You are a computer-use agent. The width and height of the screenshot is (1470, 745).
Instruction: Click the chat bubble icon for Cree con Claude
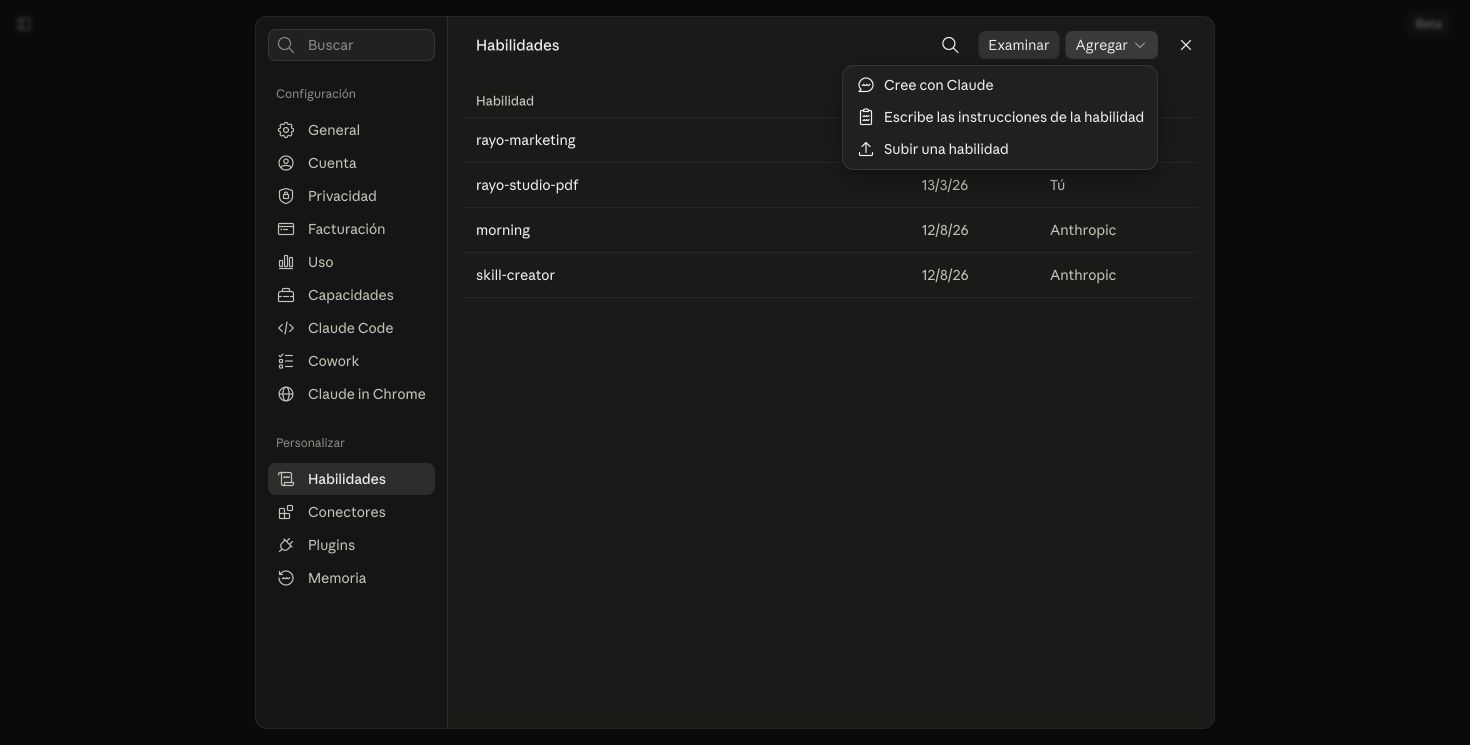tap(866, 85)
